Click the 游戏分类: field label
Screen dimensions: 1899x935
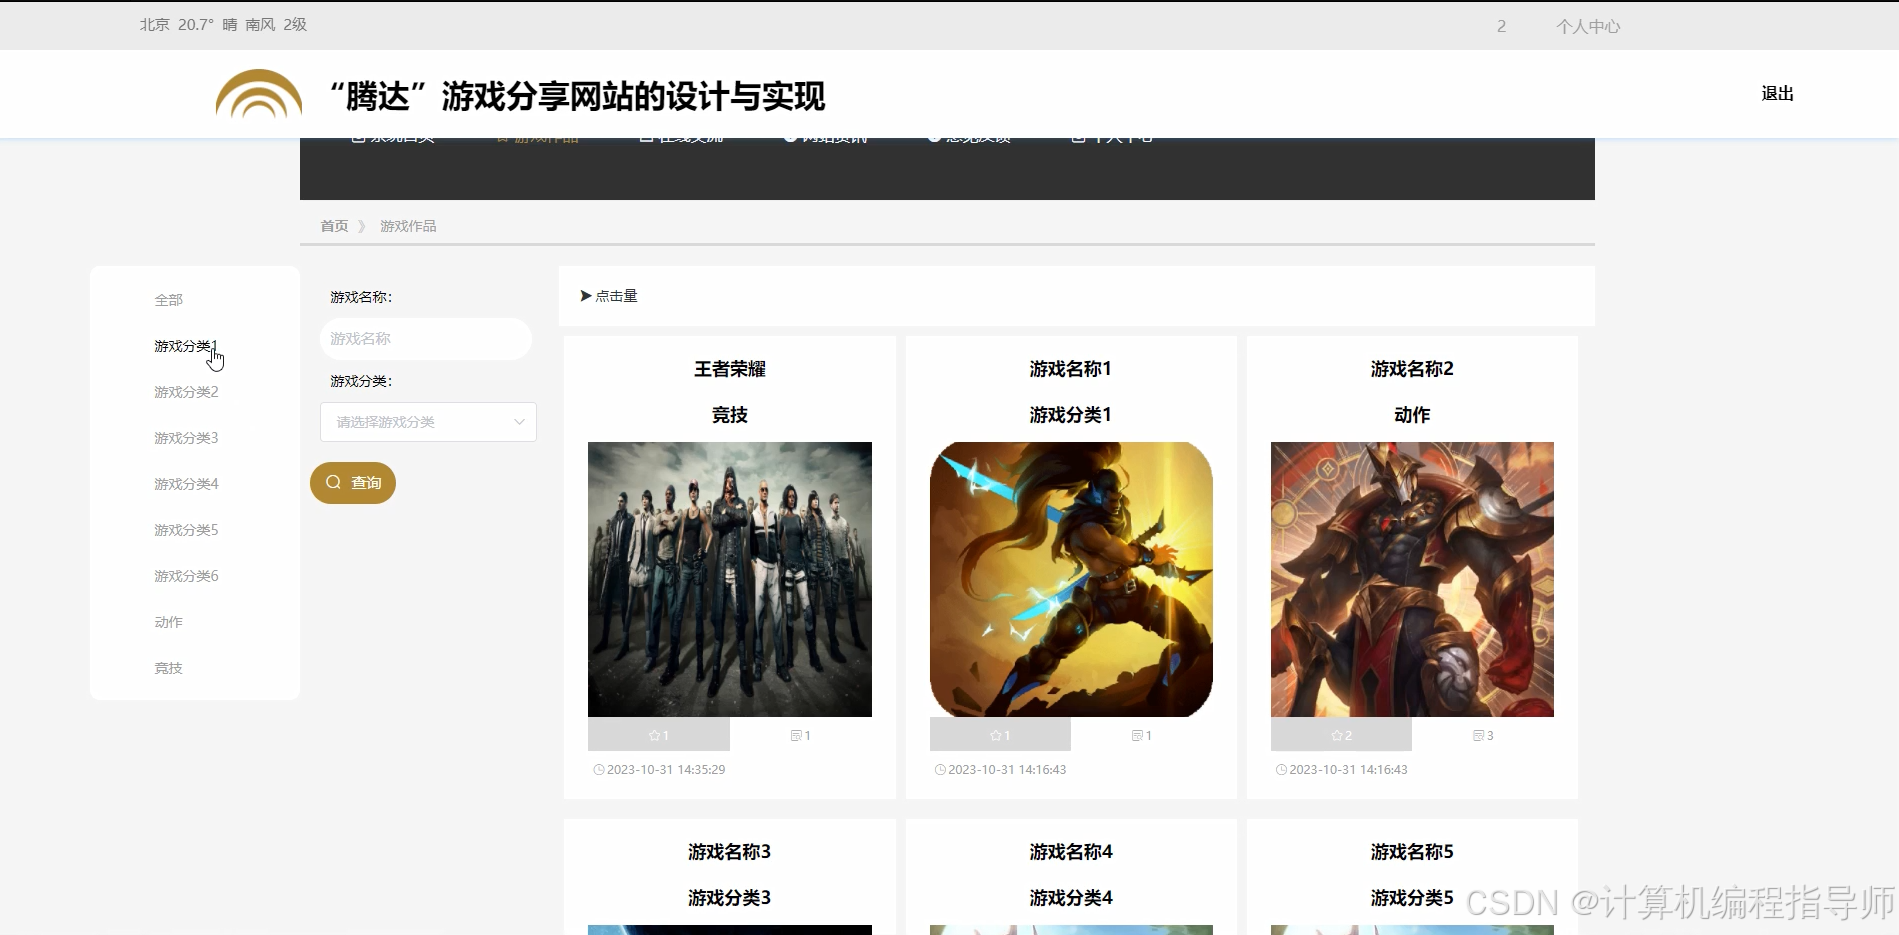coord(361,381)
